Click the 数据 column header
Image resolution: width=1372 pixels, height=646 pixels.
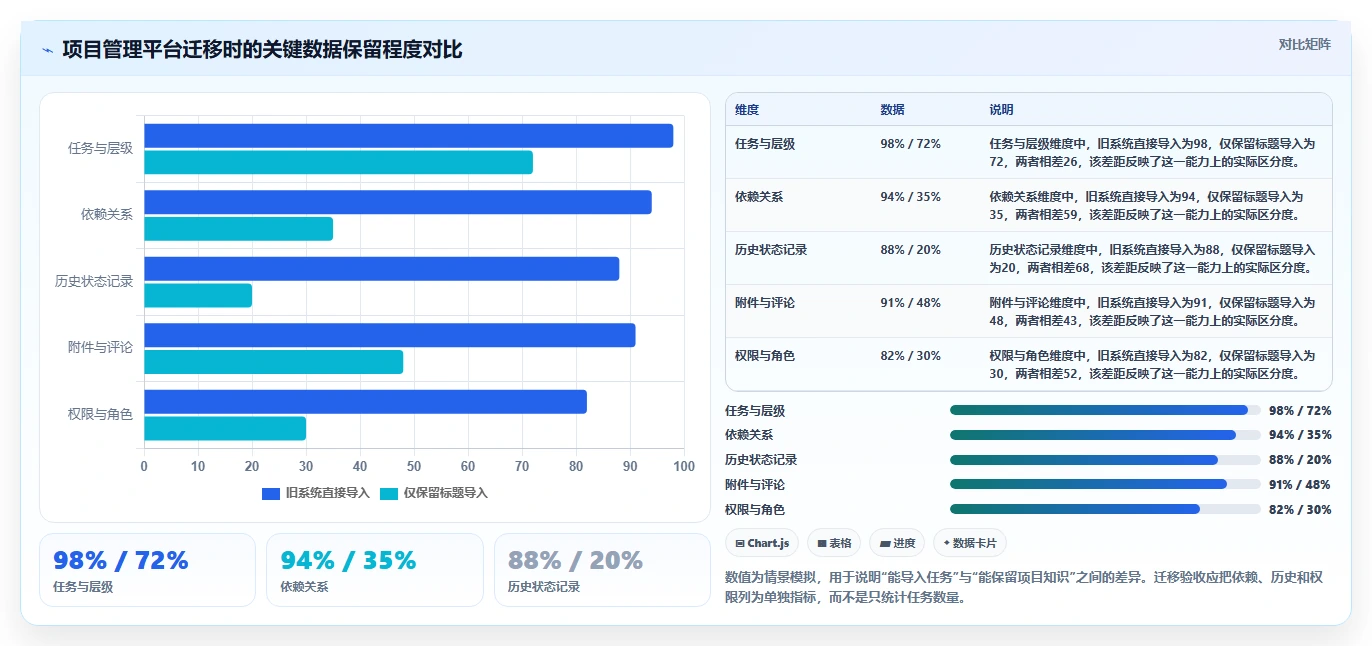892,110
